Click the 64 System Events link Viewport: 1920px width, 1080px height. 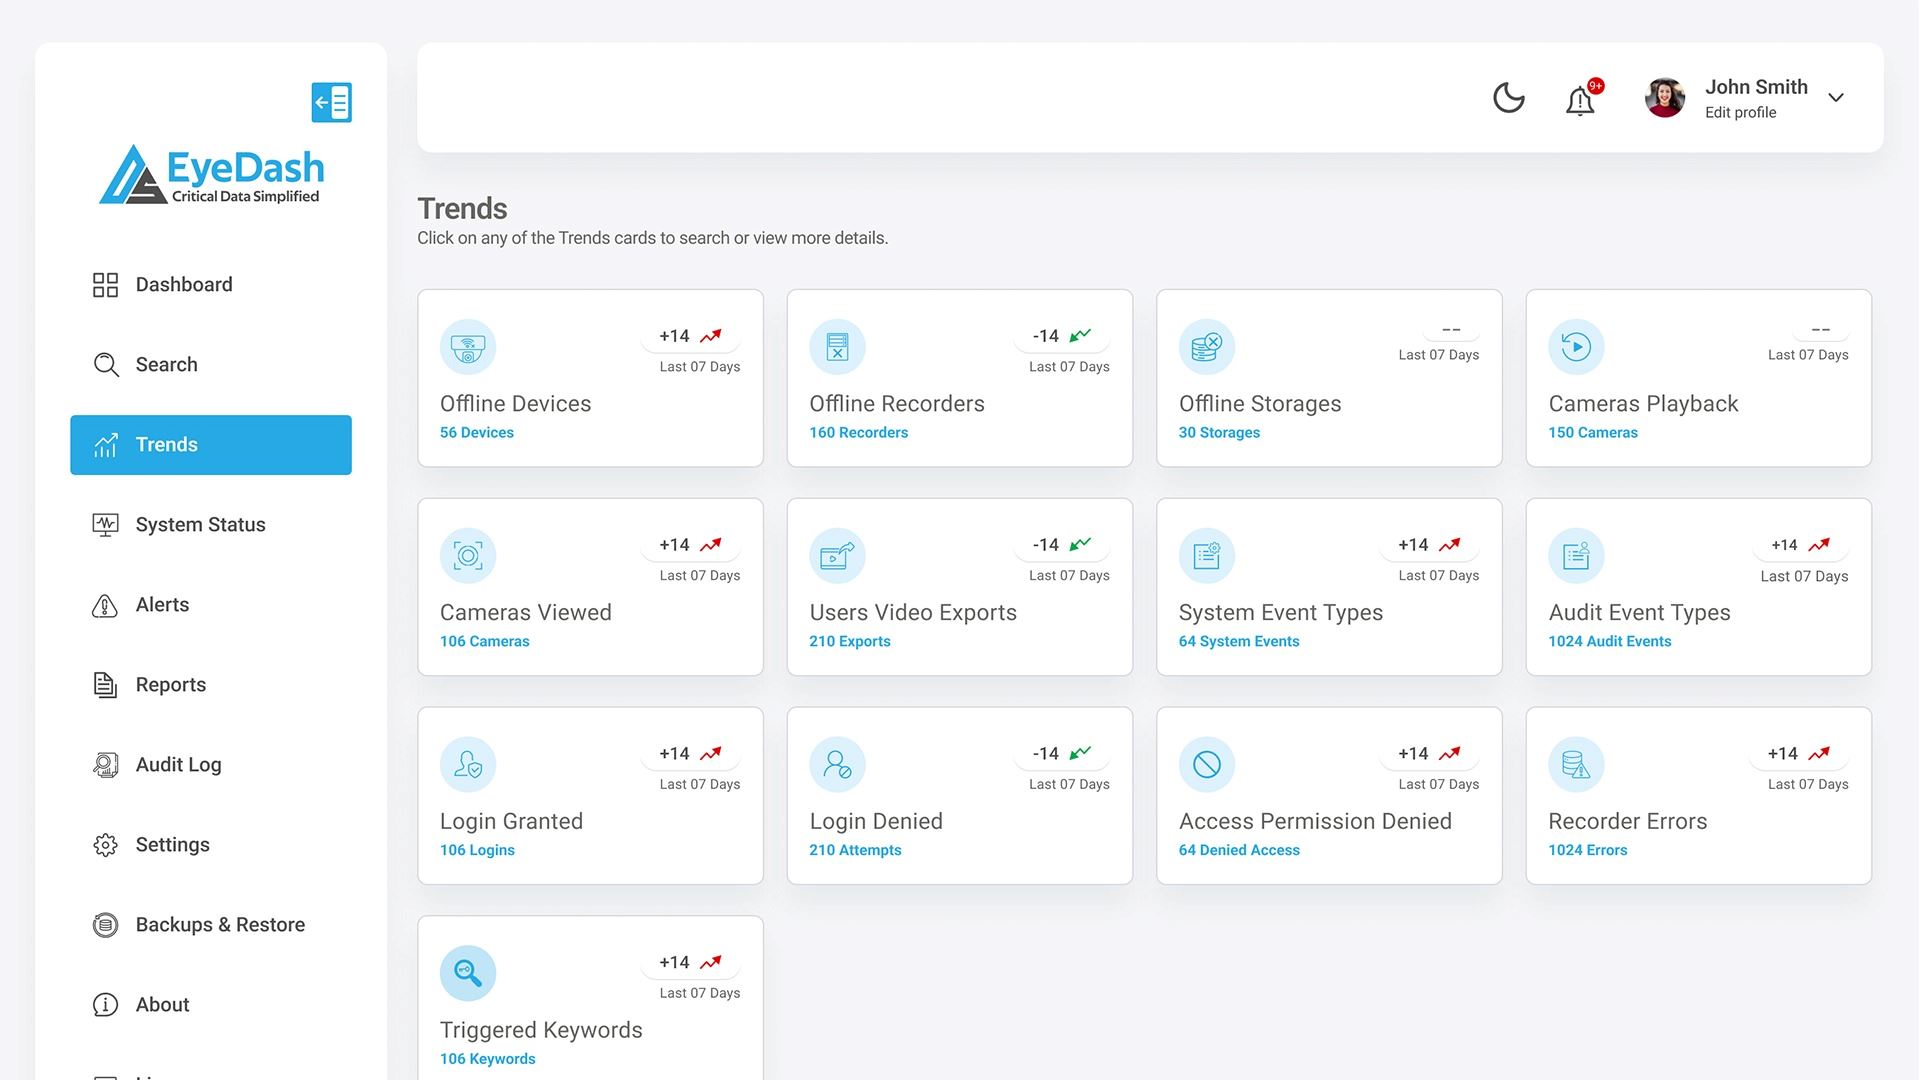1239,642
